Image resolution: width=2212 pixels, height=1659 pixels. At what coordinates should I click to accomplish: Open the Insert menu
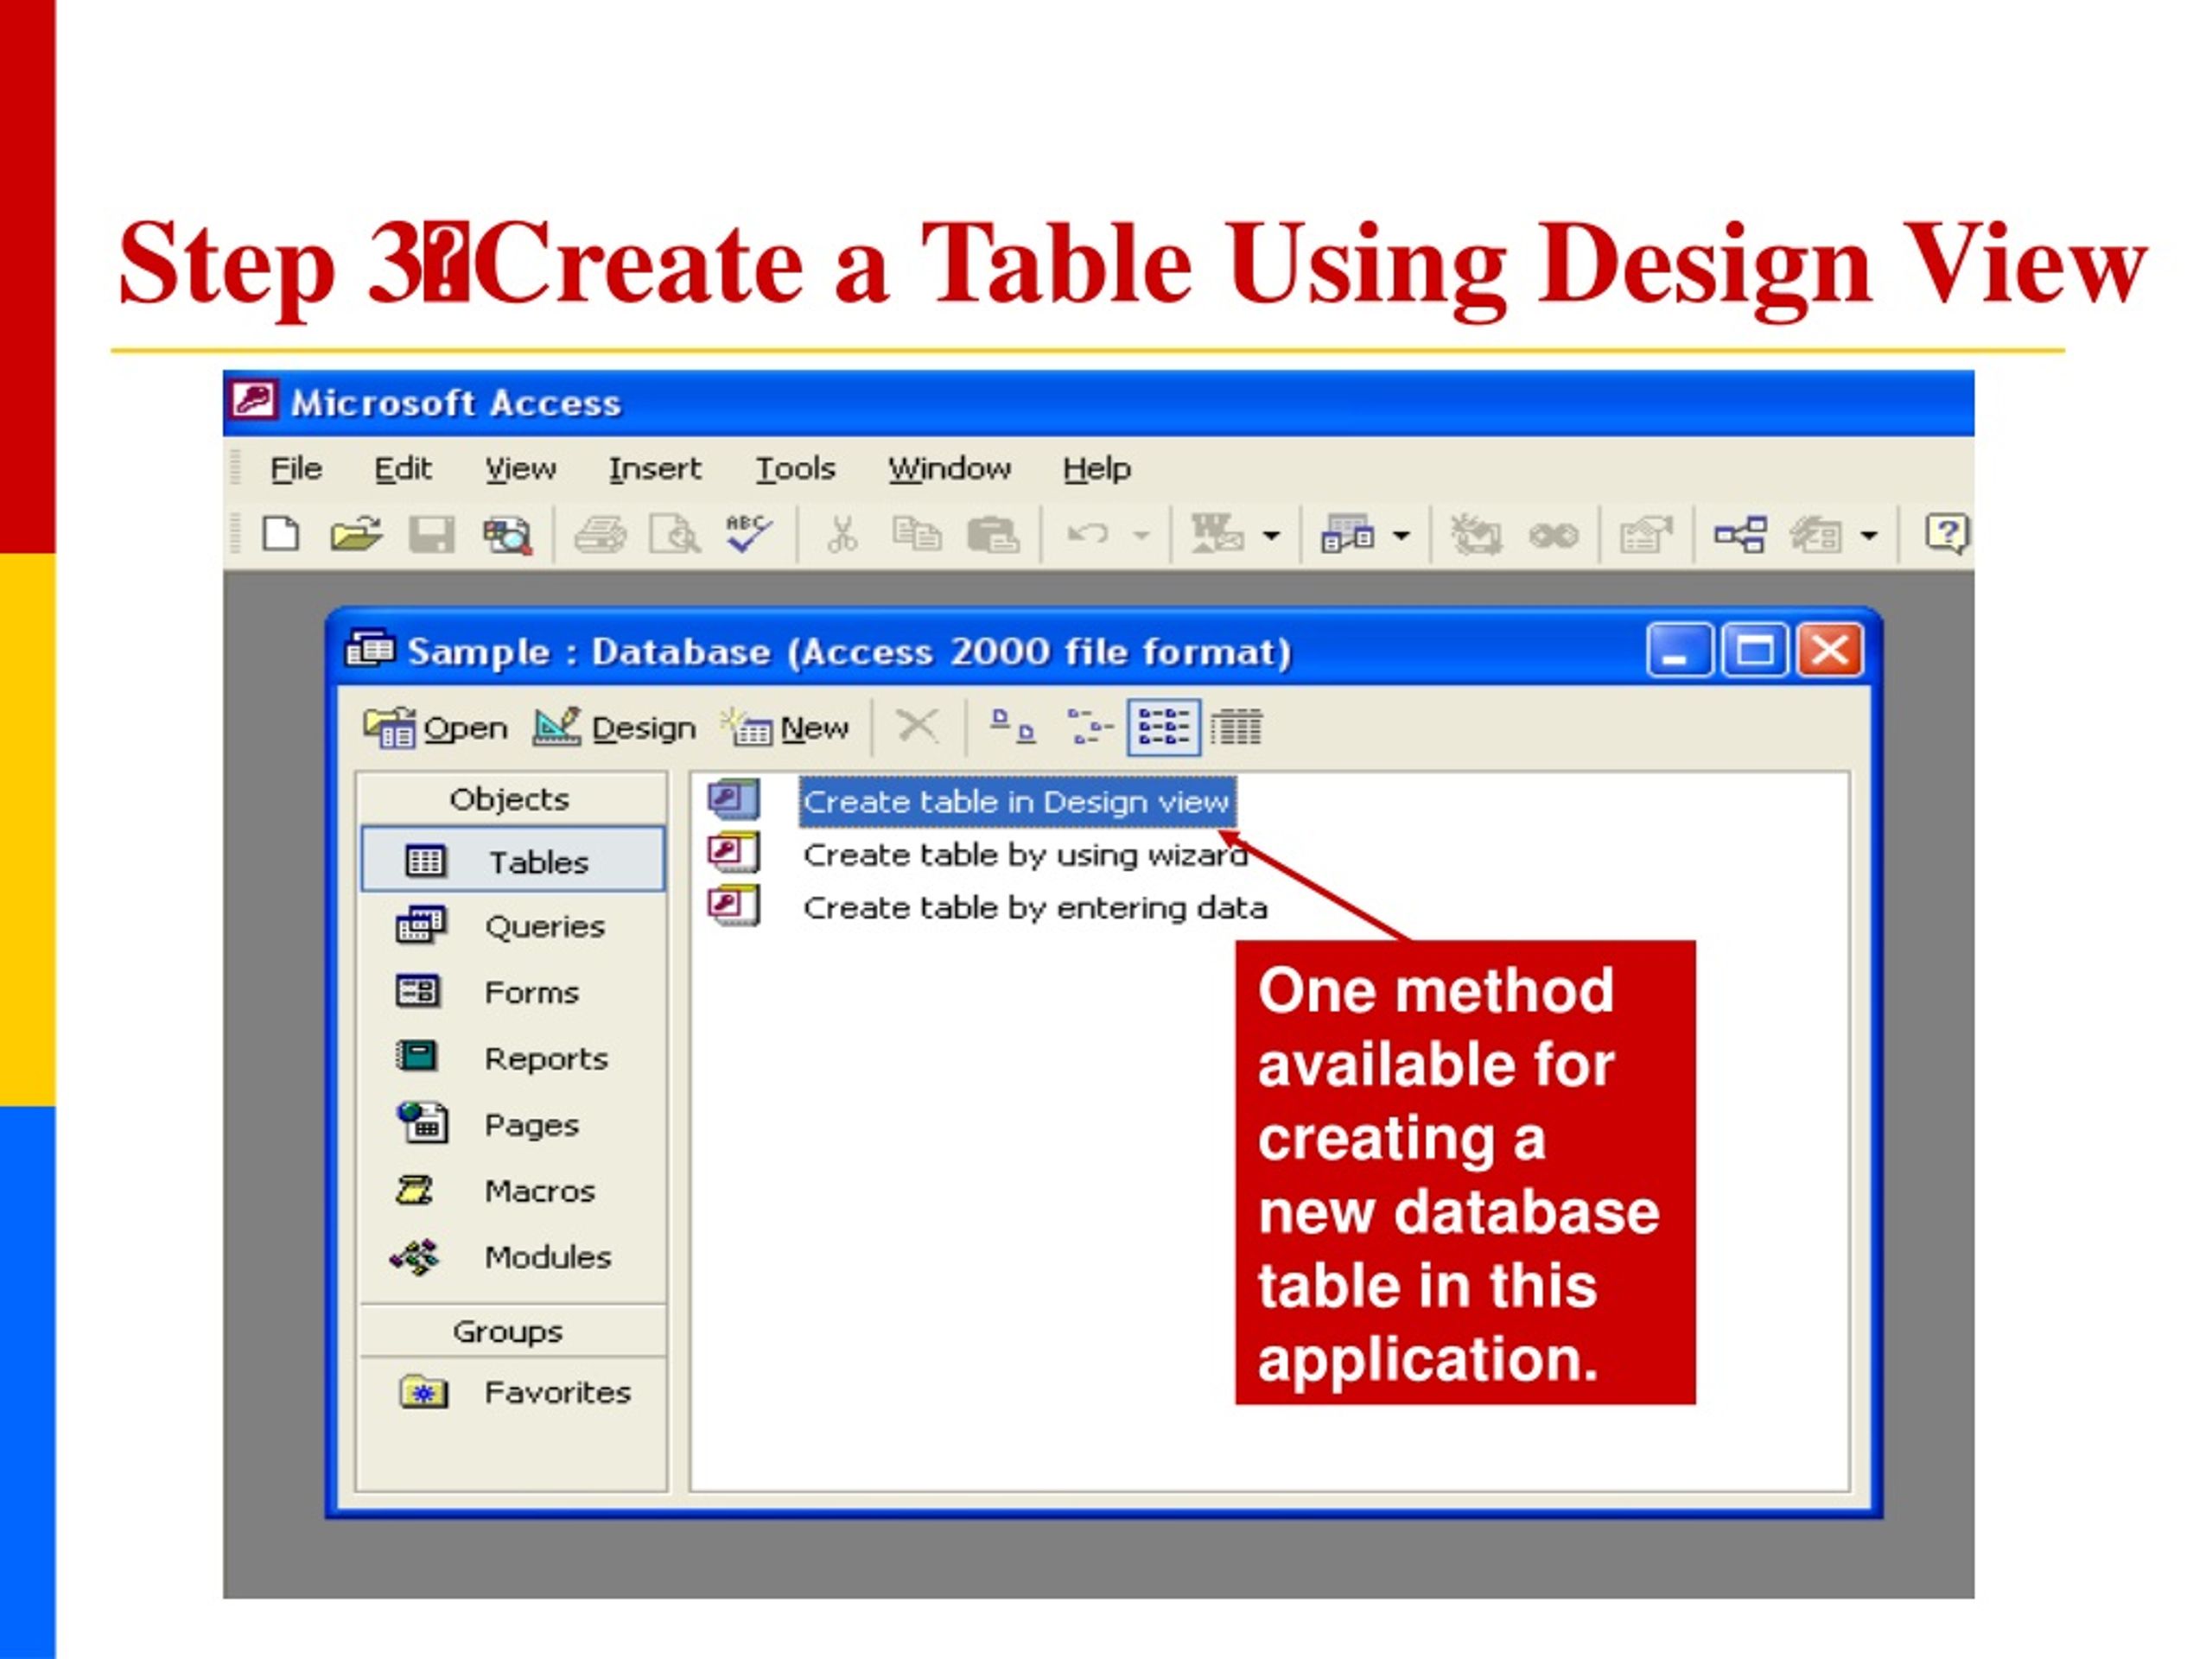pyautogui.click(x=655, y=469)
